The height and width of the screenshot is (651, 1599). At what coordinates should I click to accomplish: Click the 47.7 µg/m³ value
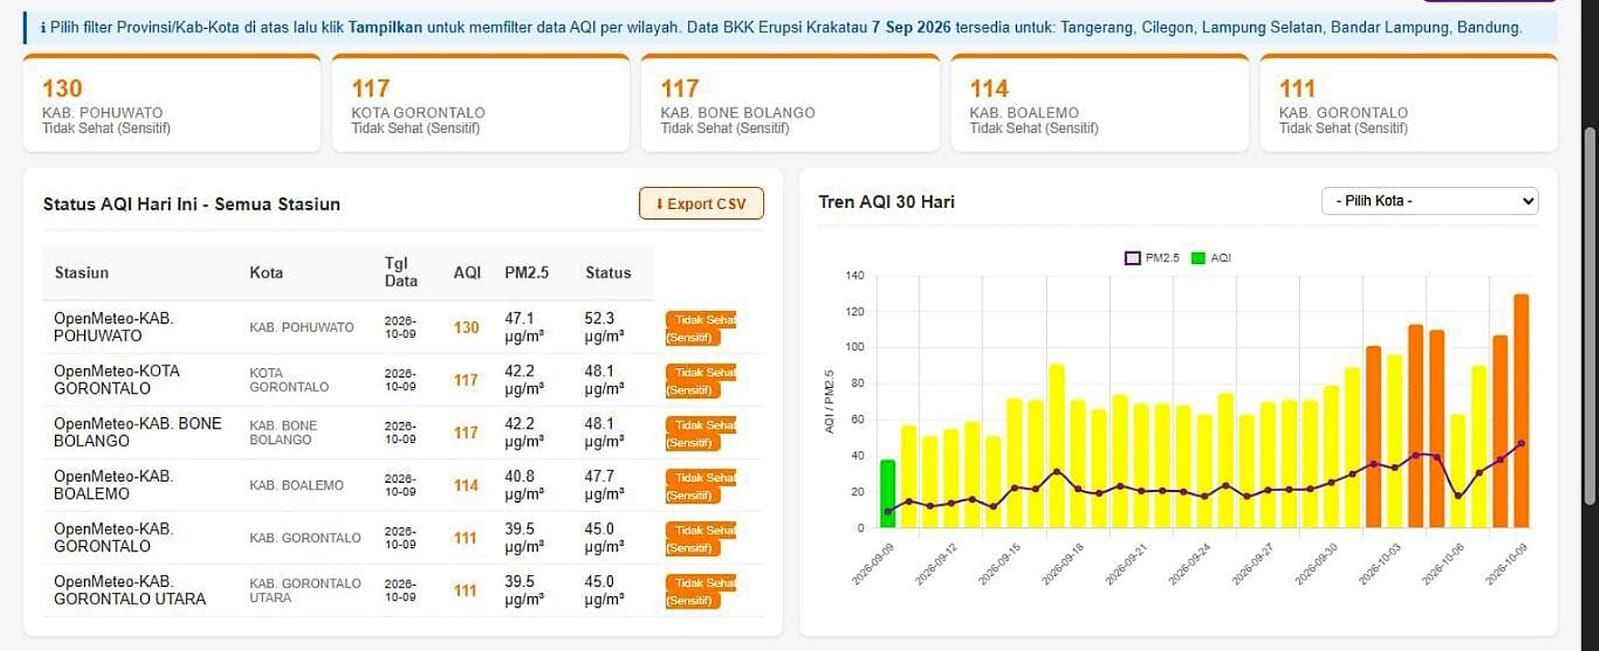[x=604, y=485]
